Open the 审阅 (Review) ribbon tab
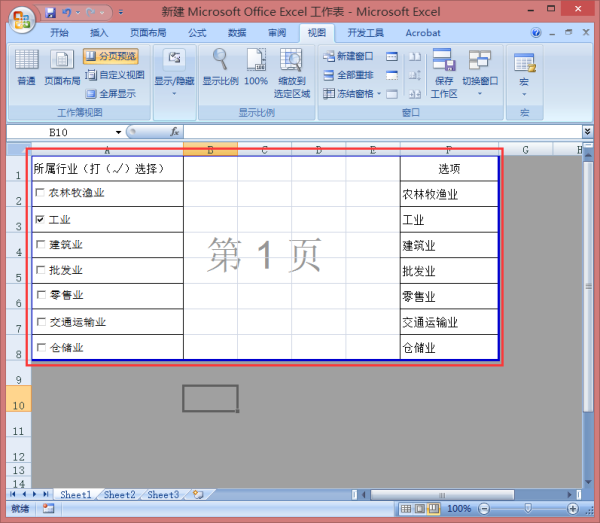The image size is (600, 523). [277, 33]
